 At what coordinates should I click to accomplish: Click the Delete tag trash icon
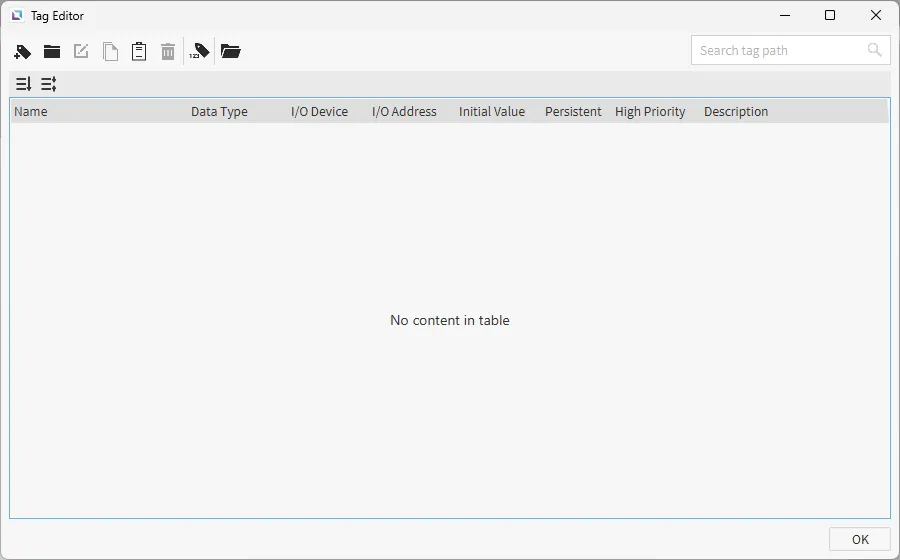click(x=168, y=51)
